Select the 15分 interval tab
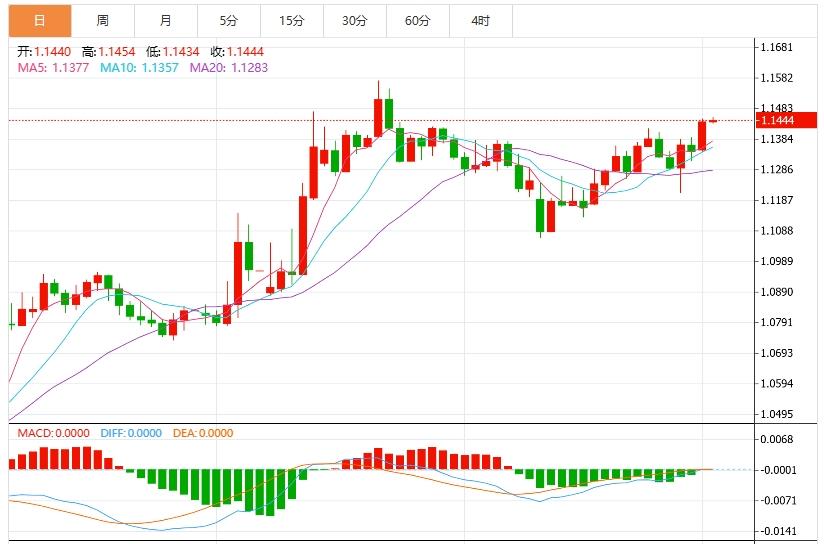Image resolution: width=824 pixels, height=544 pixels. tap(291, 20)
